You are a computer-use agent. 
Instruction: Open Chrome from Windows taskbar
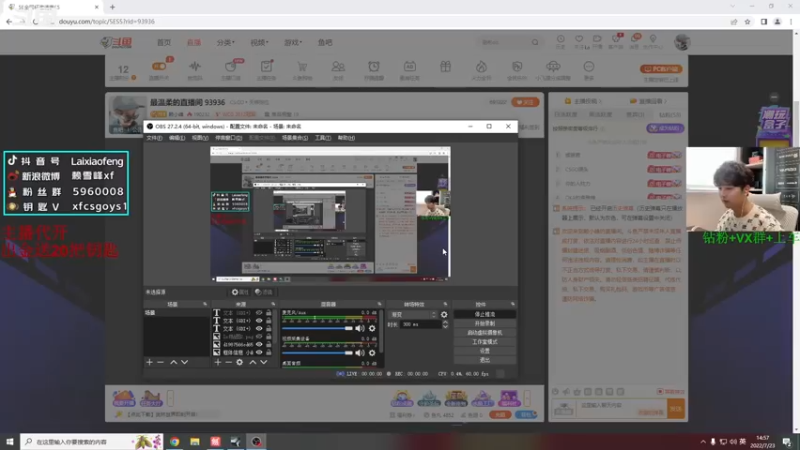tap(174, 442)
